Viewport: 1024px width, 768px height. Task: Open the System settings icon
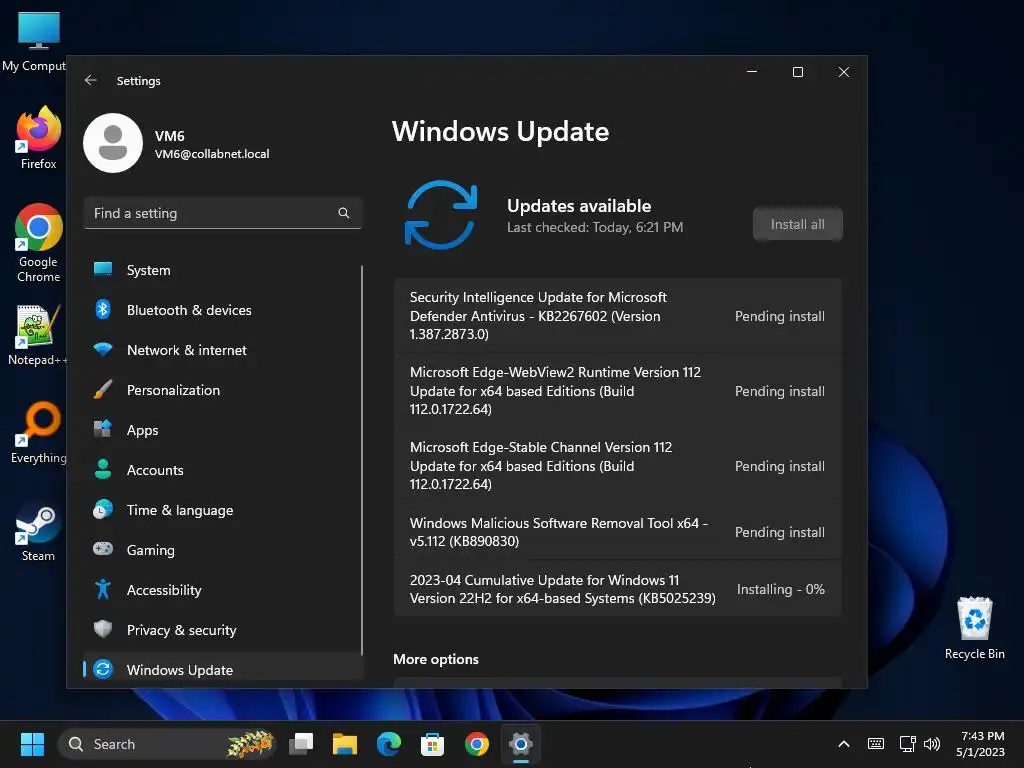pos(103,270)
